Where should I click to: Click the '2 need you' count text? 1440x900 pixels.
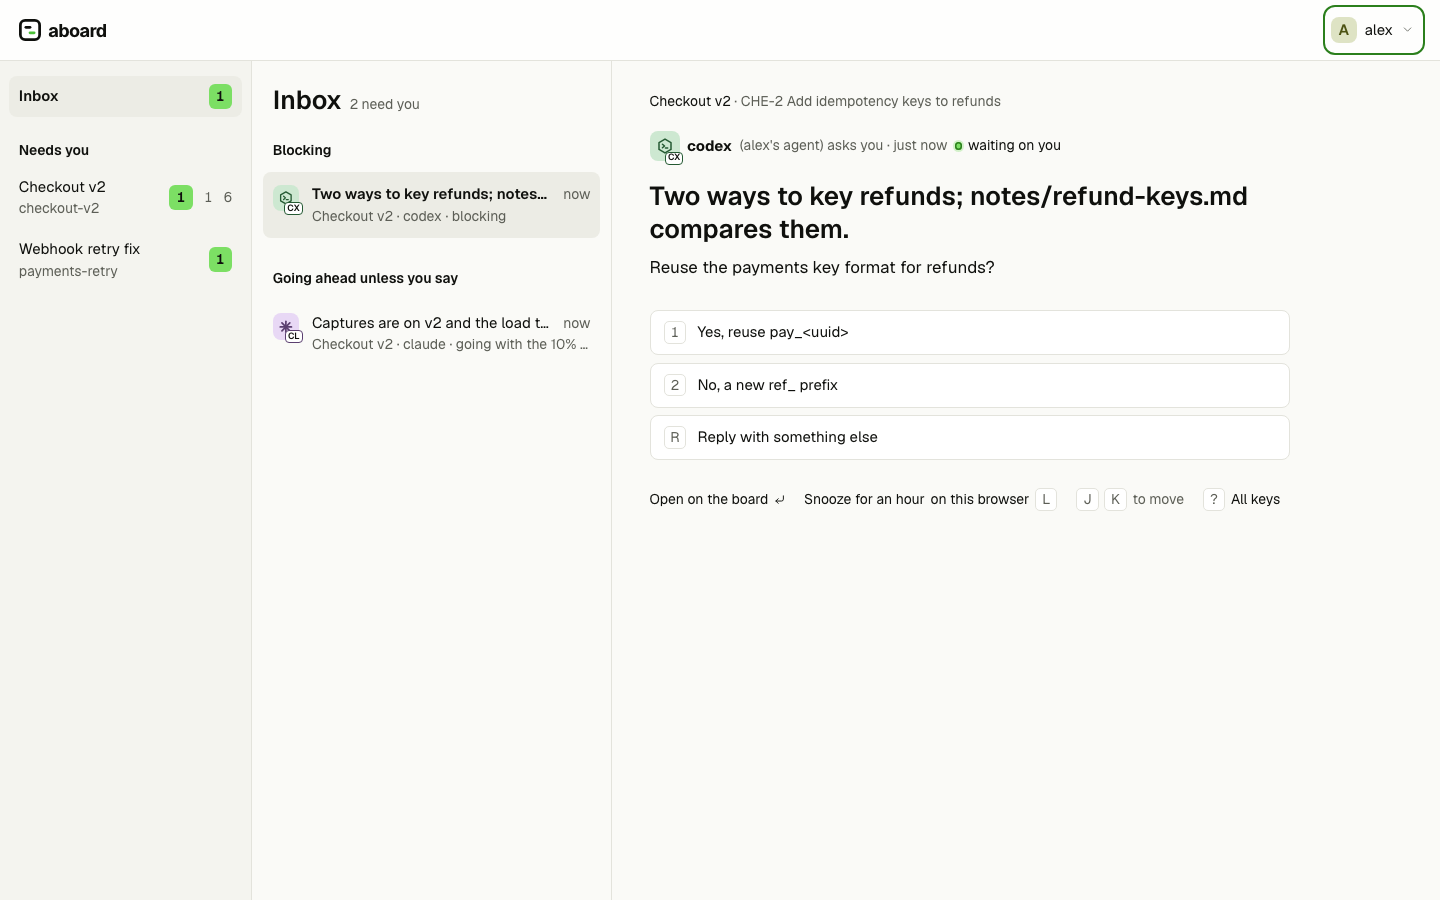(385, 104)
